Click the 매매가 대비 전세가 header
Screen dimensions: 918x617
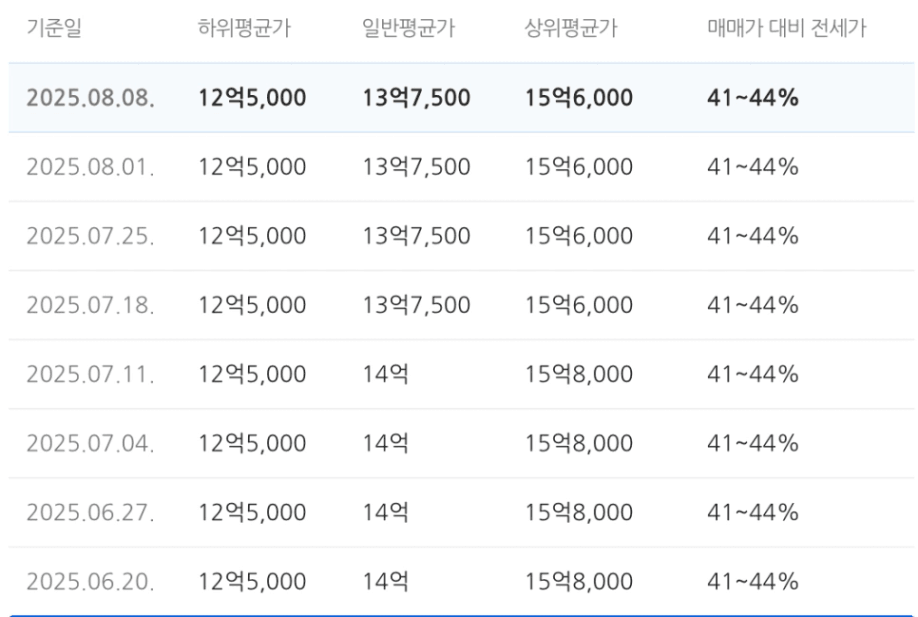tap(786, 28)
